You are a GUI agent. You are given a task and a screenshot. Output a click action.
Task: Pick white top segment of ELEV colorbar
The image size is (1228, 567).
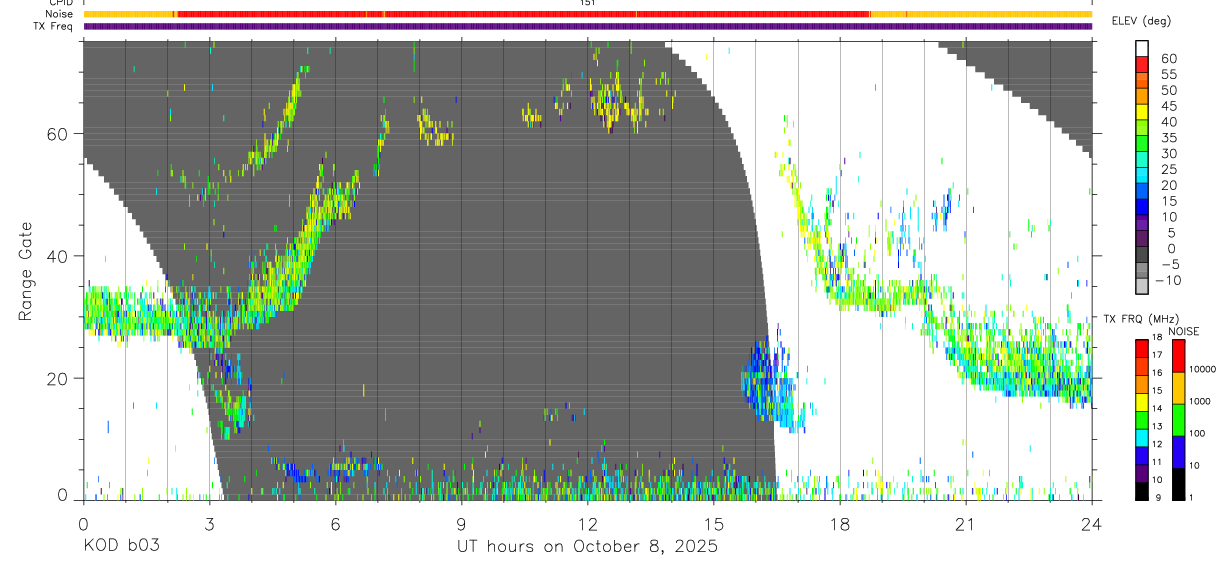tap(1141, 48)
